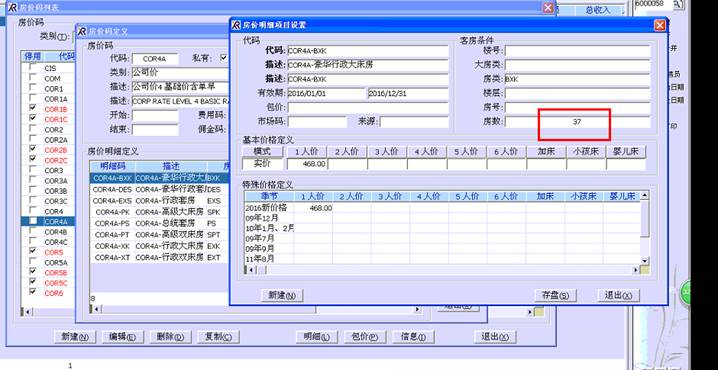The width and height of the screenshot is (718, 370).
Task: Open the 明细(L) button
Action: (317, 337)
